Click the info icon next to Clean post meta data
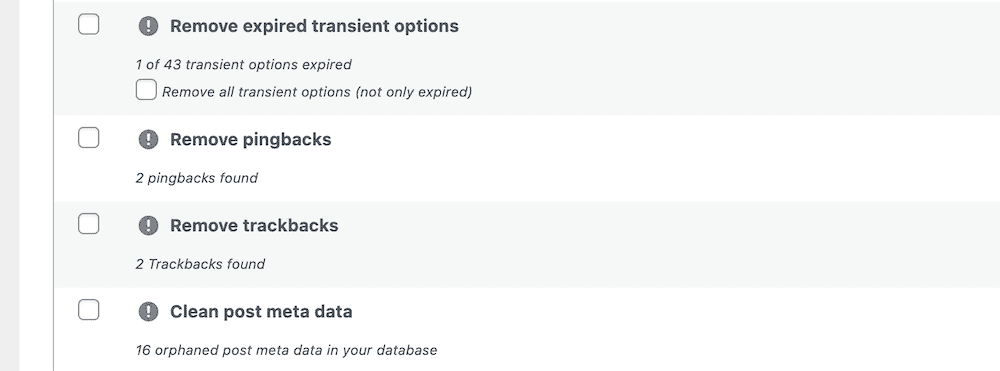 click(148, 312)
